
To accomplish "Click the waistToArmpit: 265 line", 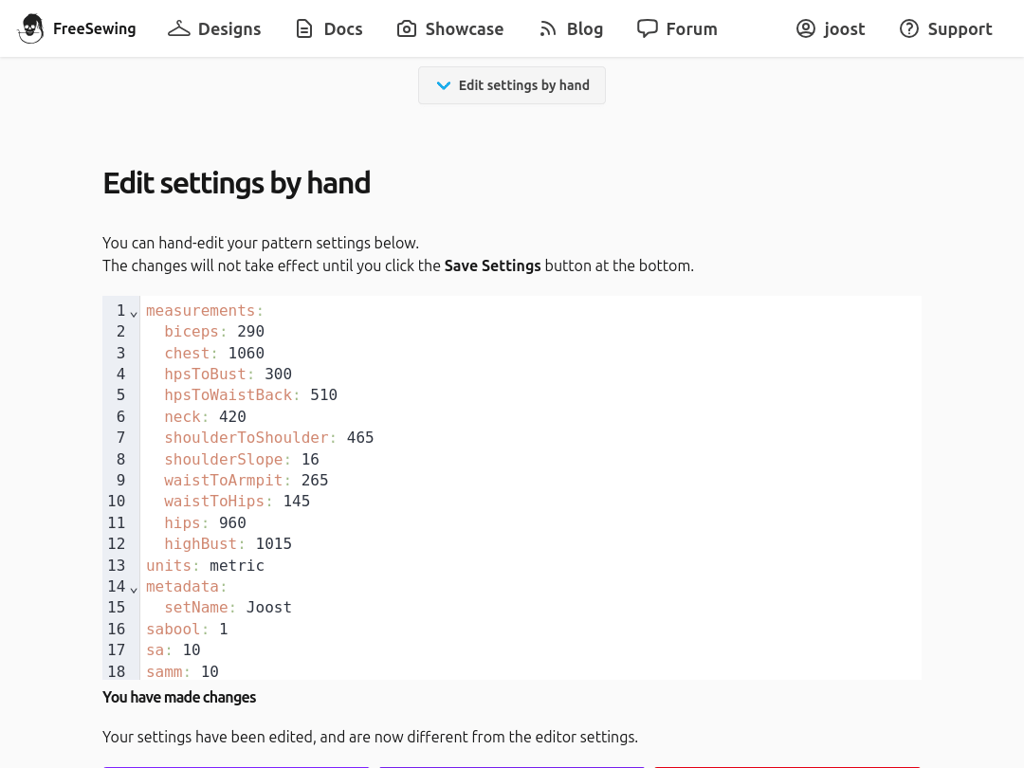I will click(x=246, y=480).
